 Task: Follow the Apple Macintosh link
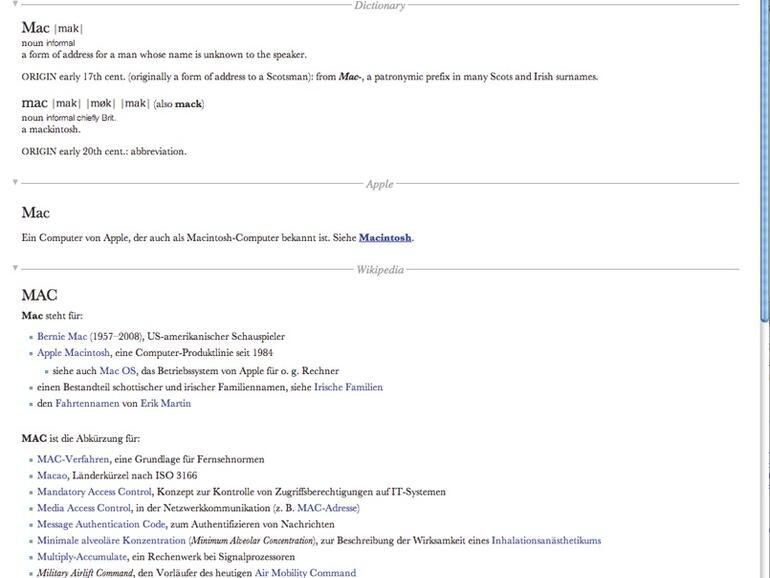pos(73,353)
